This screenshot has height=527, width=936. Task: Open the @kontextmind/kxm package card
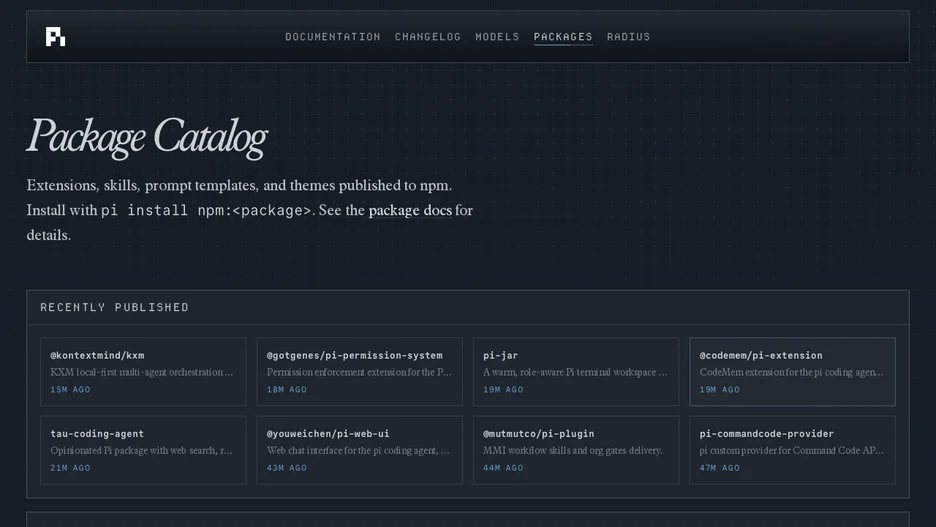click(143, 372)
